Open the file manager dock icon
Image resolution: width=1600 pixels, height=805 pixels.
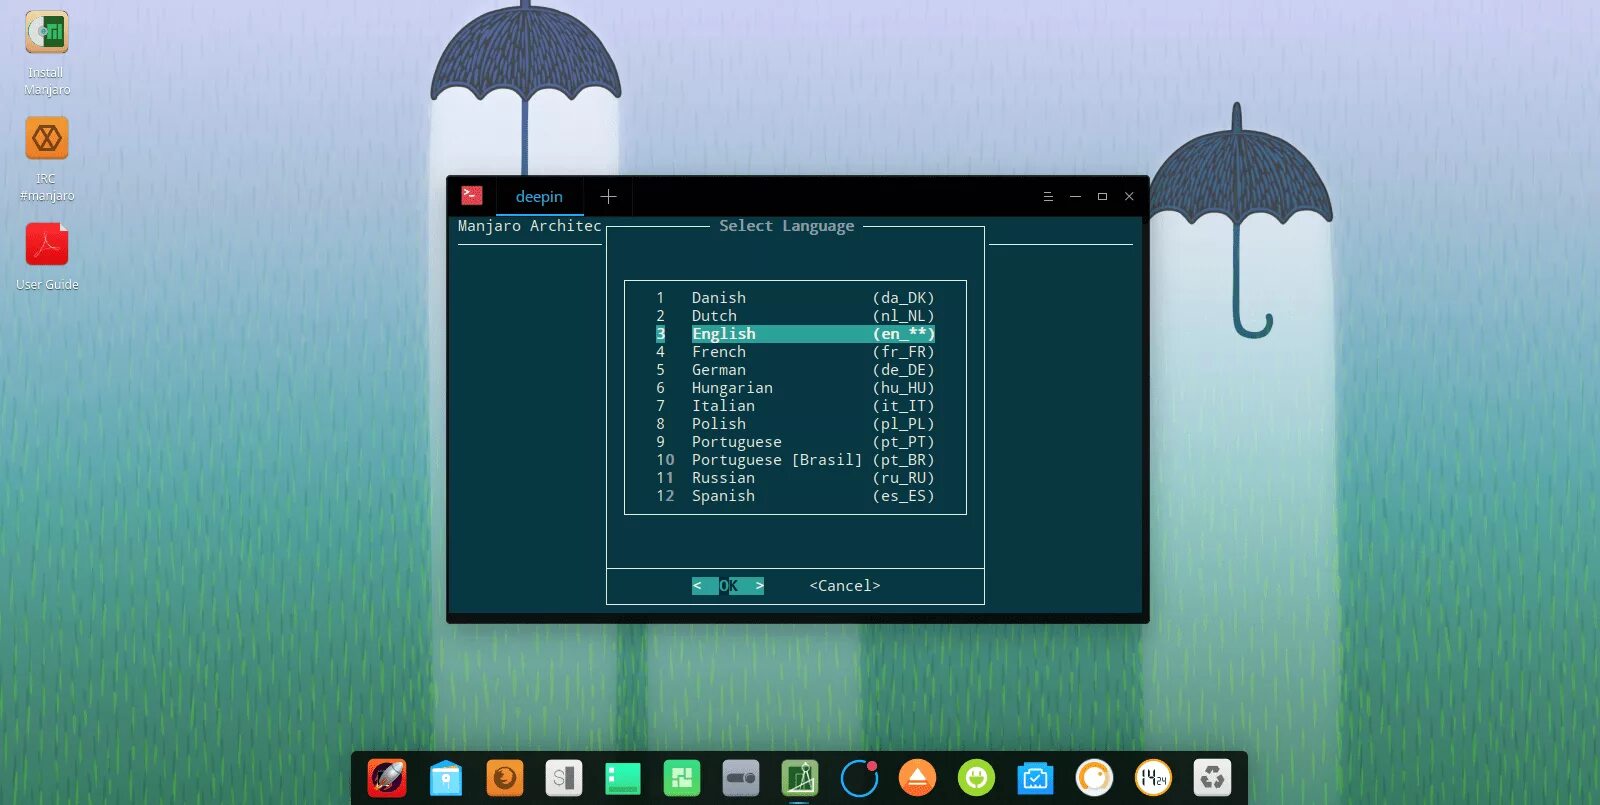(x=446, y=778)
